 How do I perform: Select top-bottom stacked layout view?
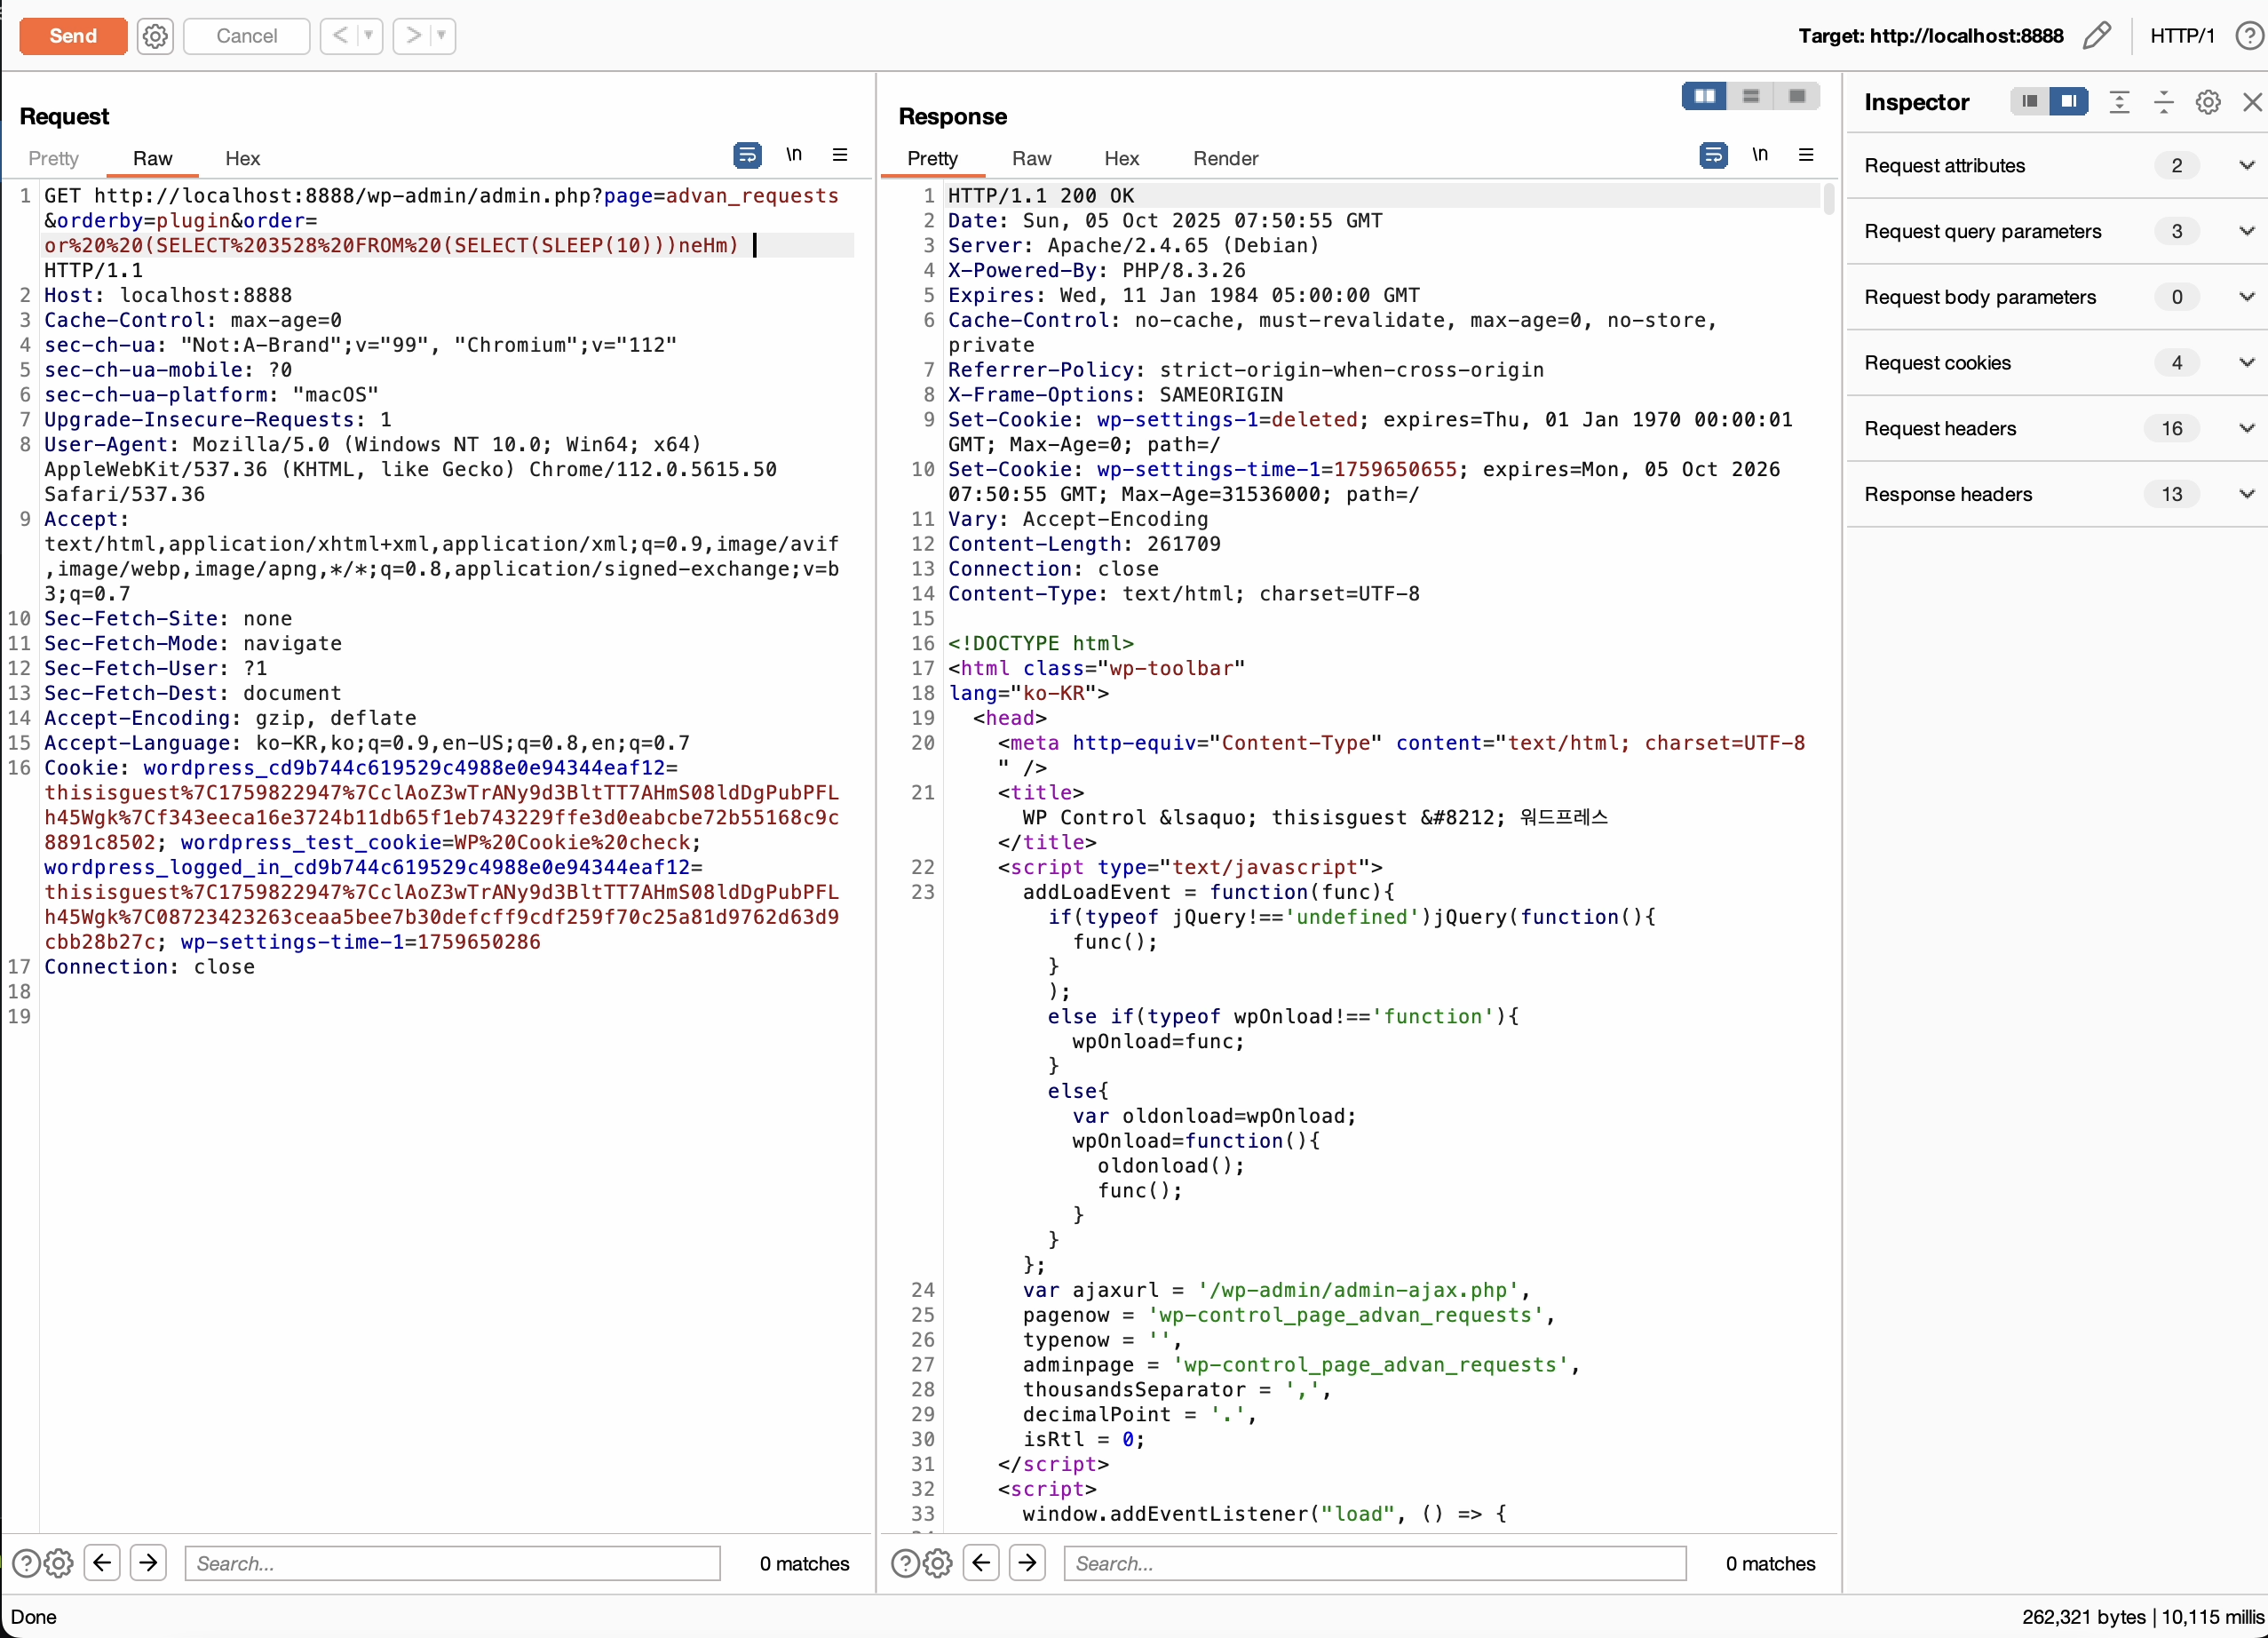pyautogui.click(x=1750, y=96)
